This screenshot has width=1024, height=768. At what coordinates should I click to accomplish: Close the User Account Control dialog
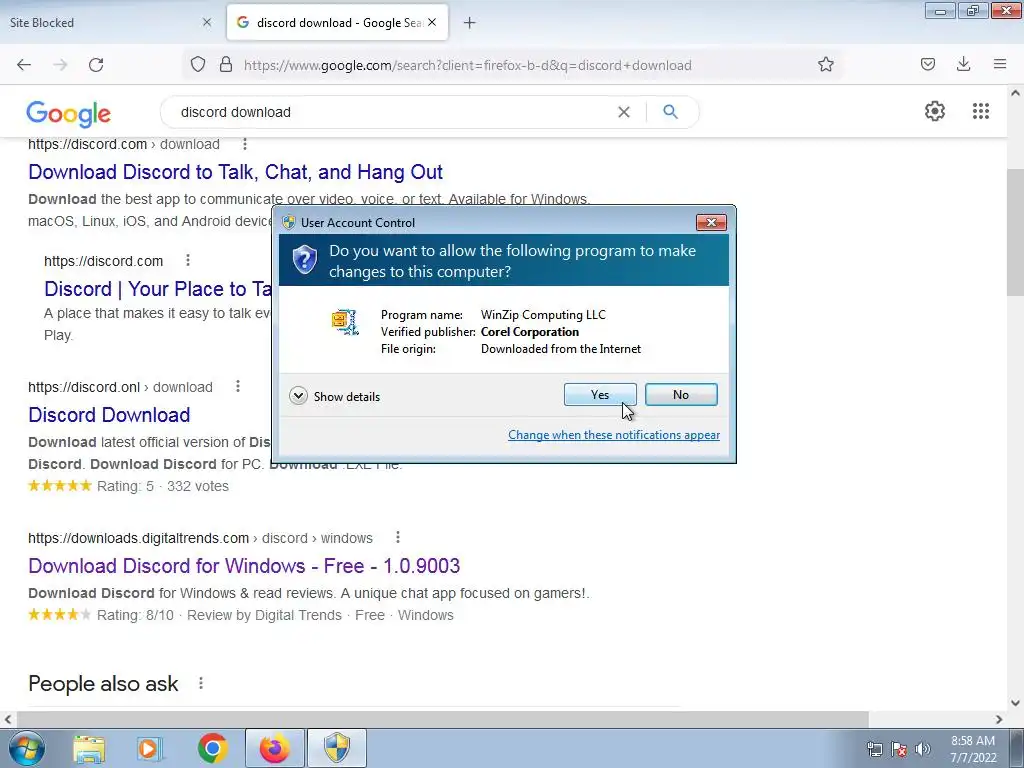click(x=711, y=223)
